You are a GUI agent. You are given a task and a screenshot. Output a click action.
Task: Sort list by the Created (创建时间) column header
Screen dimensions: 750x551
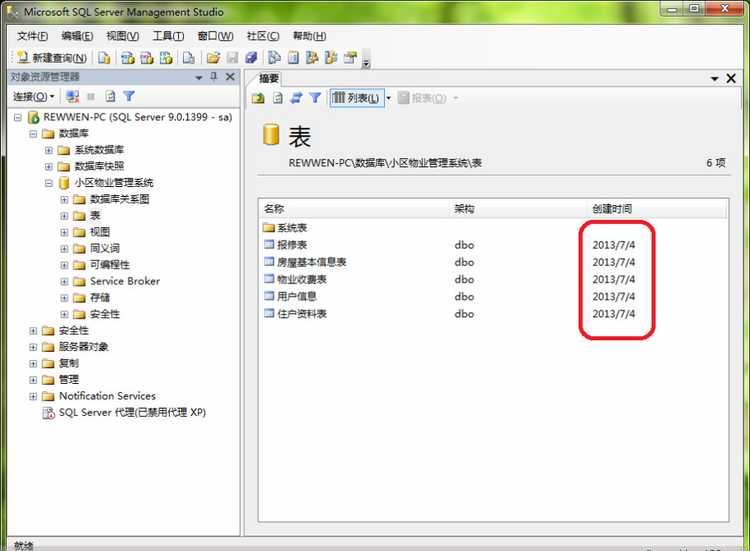pos(658,209)
